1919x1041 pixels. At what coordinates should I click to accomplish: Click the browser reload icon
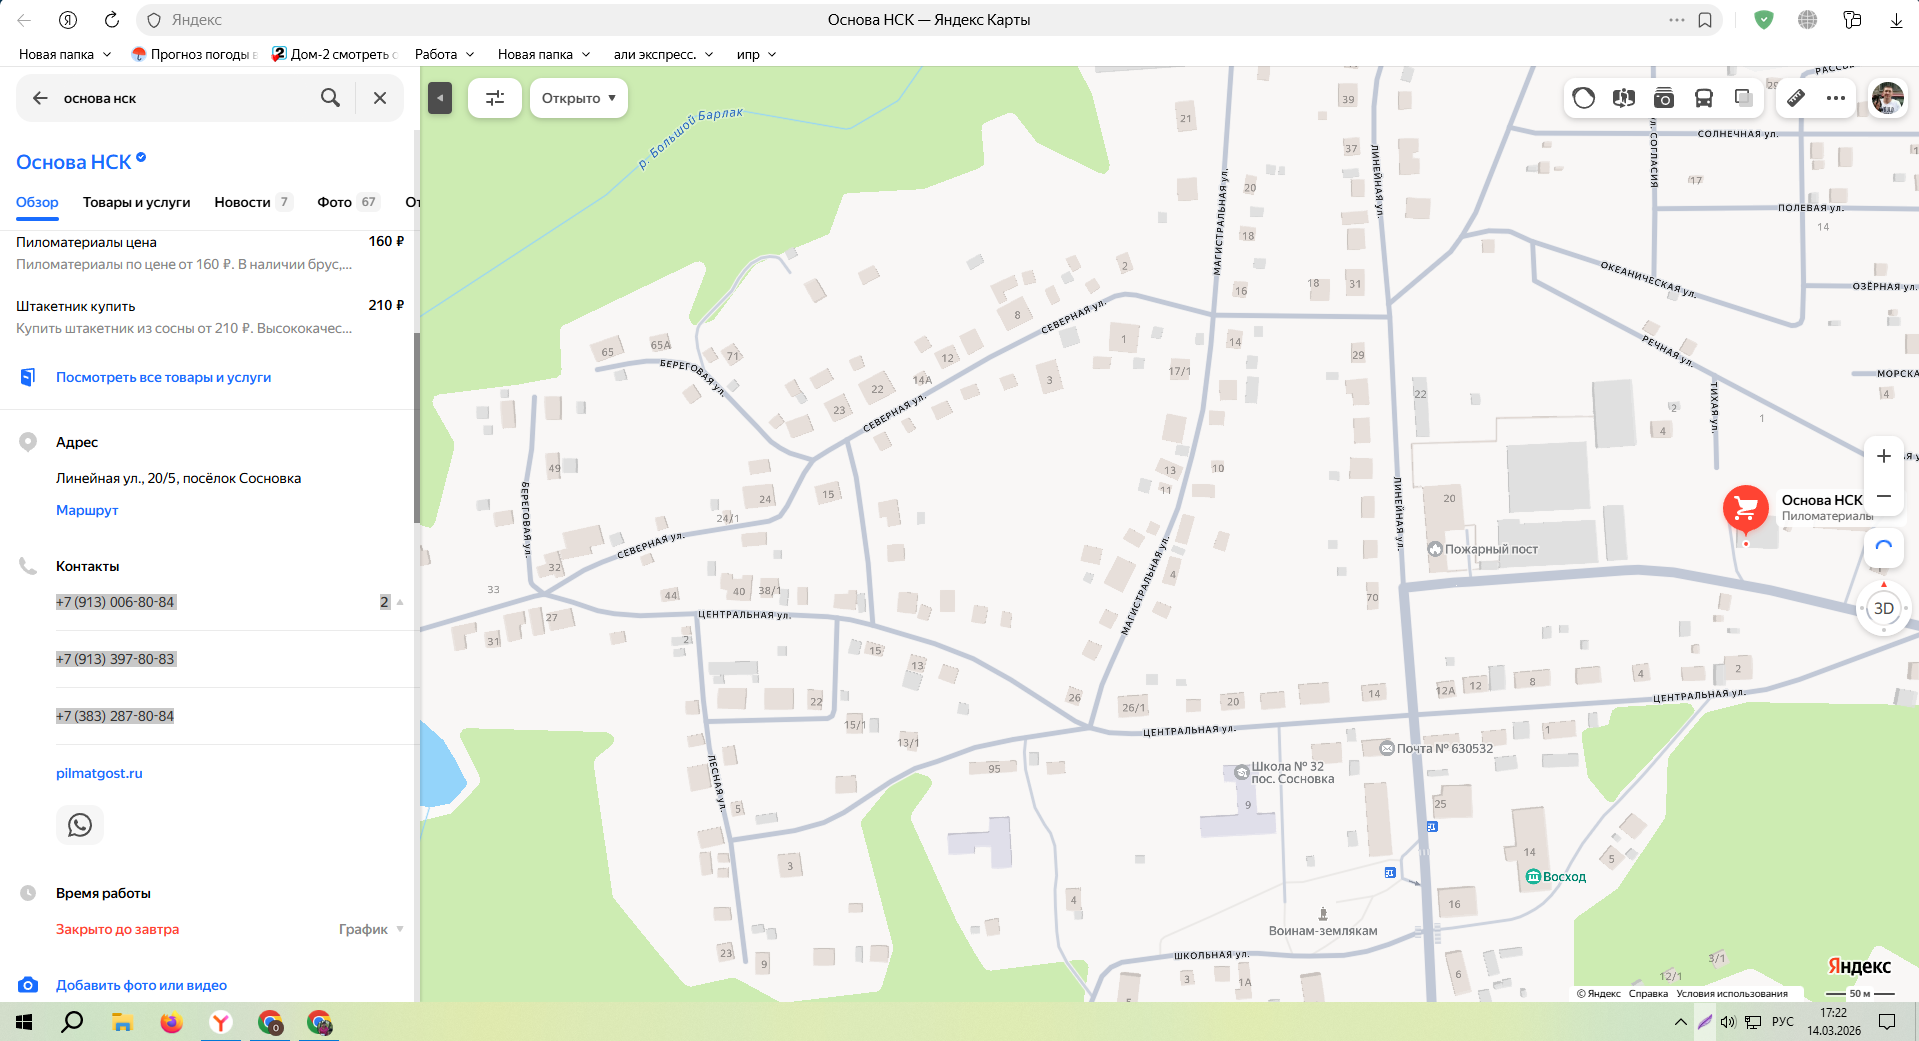point(112,20)
